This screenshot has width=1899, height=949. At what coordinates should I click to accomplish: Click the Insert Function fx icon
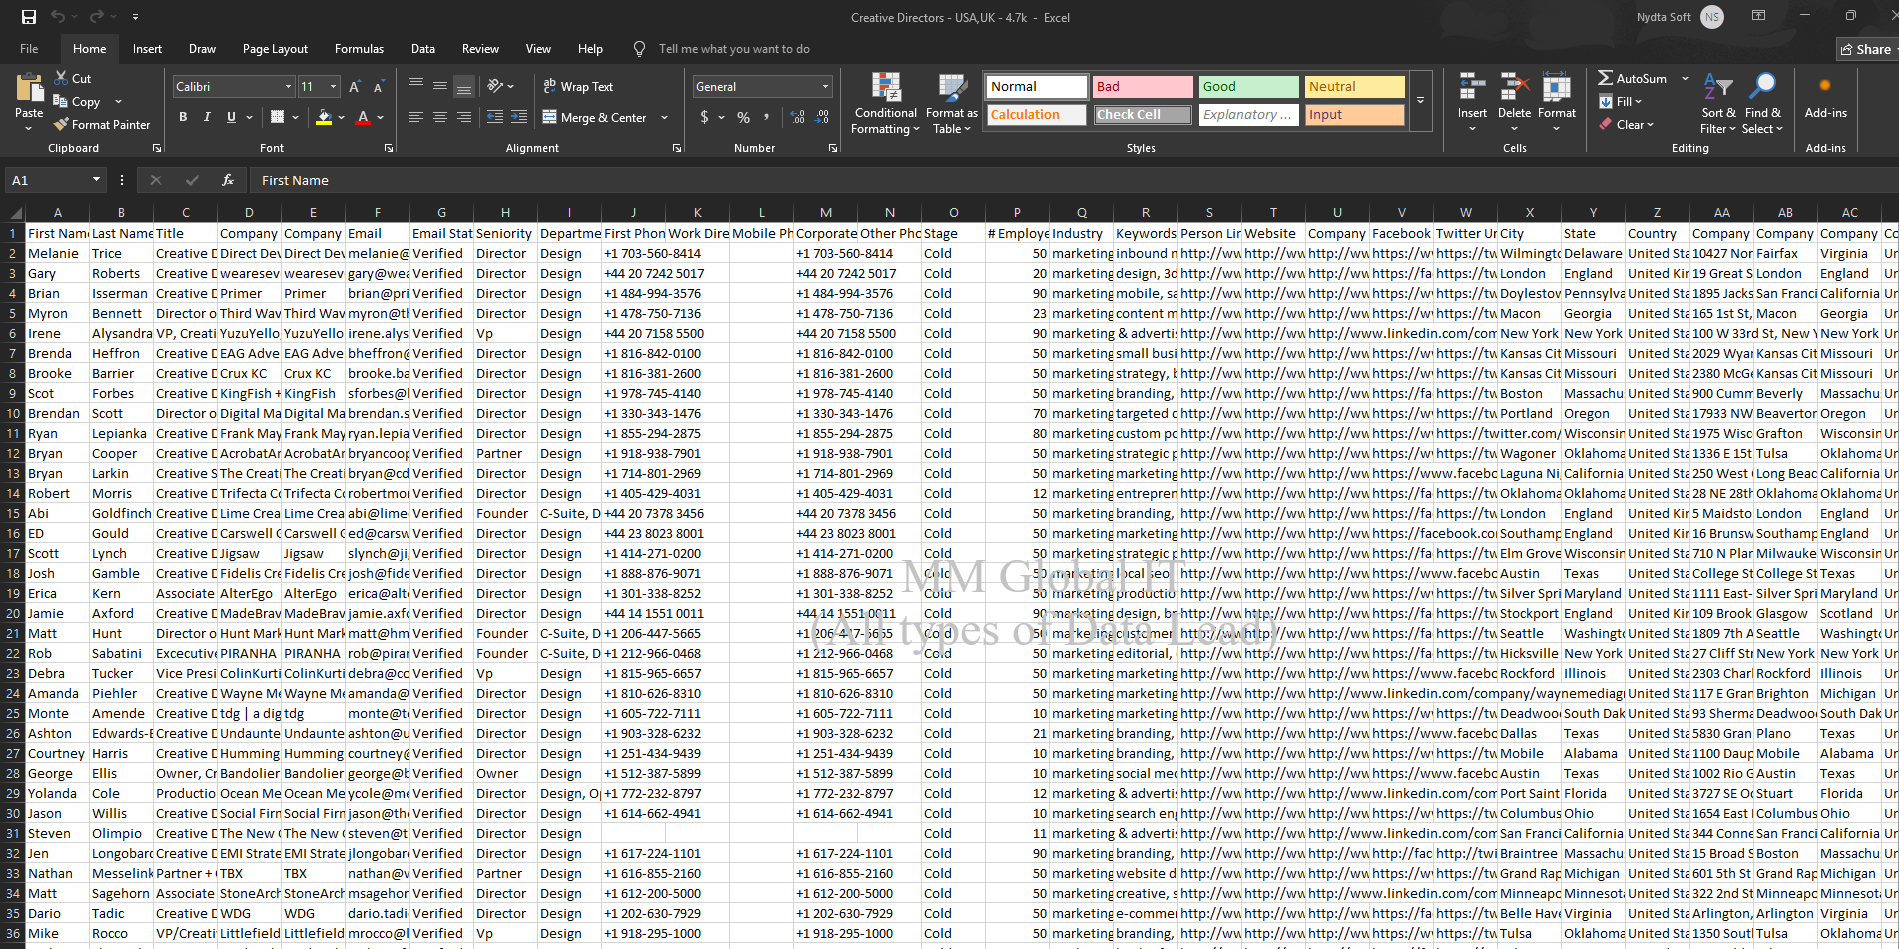[x=228, y=180]
